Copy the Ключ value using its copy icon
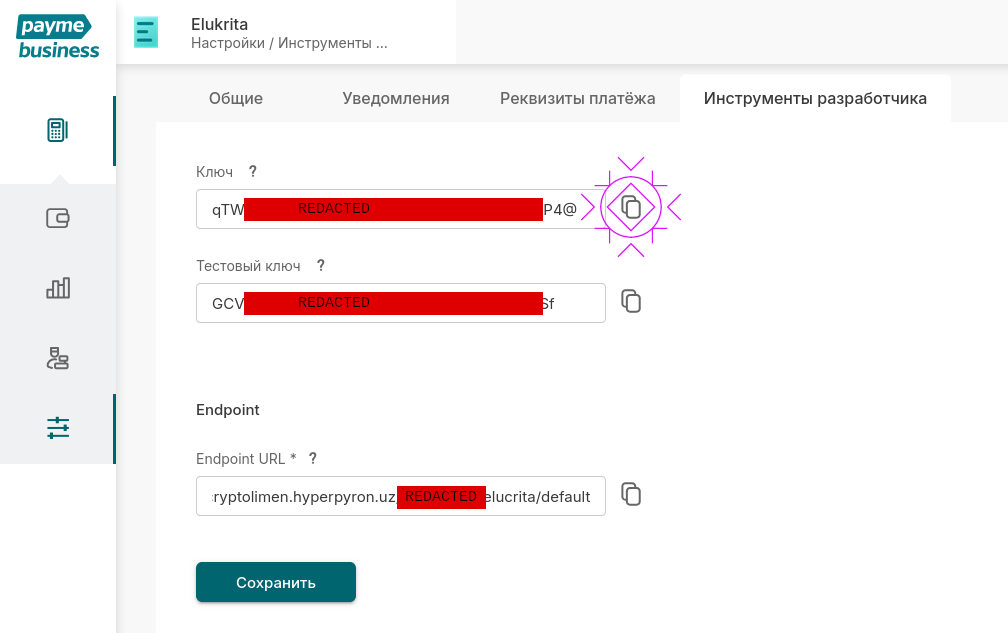Viewport: 1008px width, 633px height. pyautogui.click(x=631, y=208)
